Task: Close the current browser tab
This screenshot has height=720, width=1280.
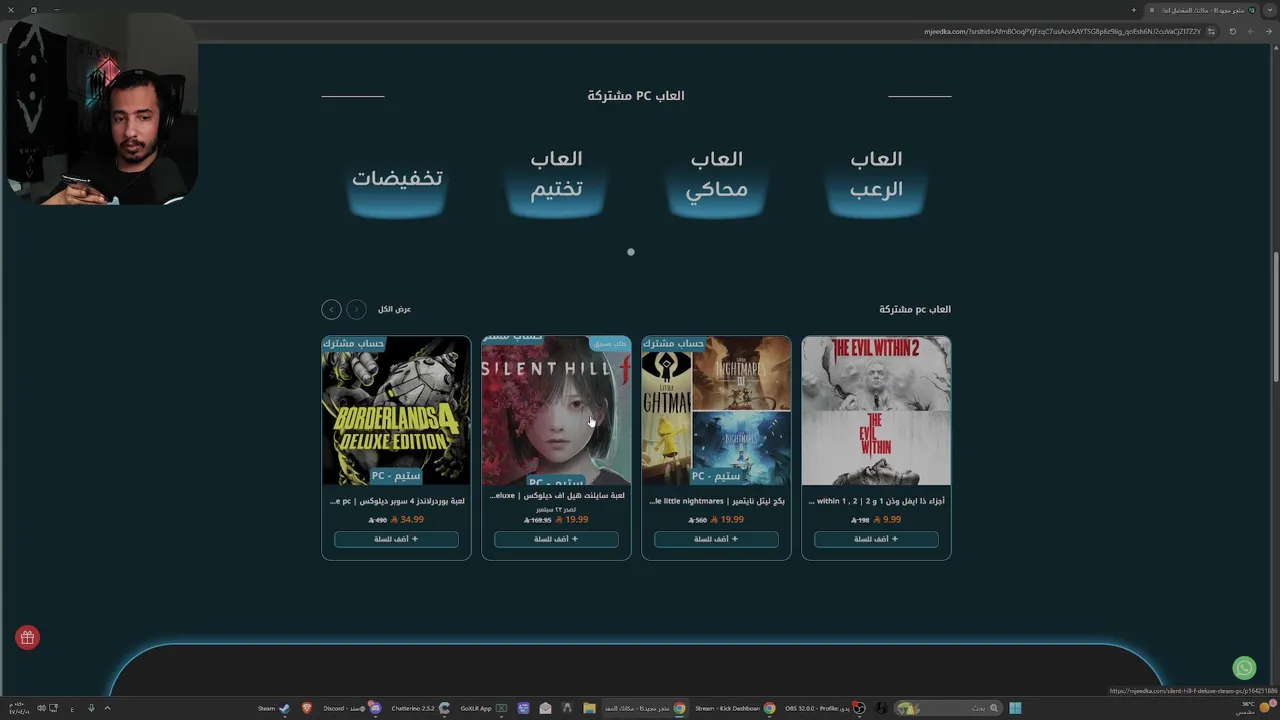Action: click(1151, 10)
